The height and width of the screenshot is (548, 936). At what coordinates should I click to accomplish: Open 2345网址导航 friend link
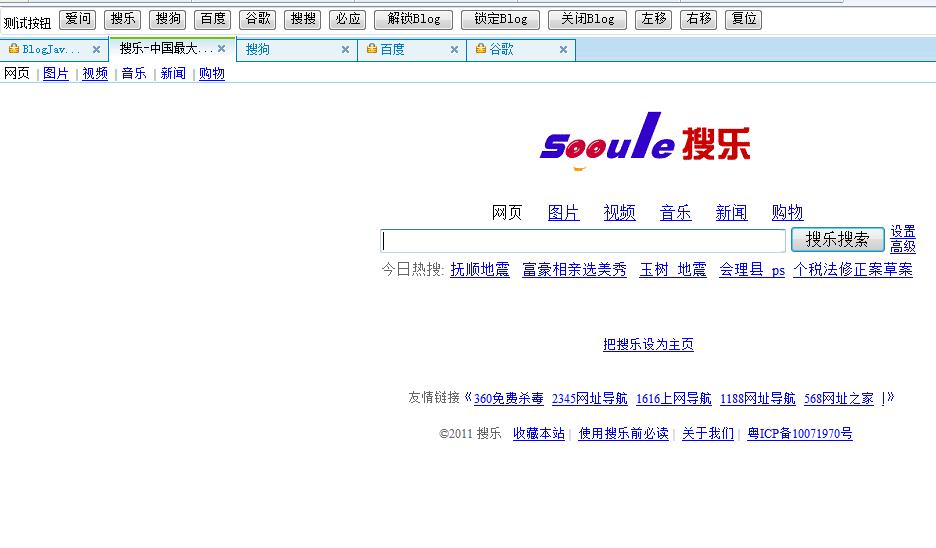pyautogui.click(x=590, y=398)
